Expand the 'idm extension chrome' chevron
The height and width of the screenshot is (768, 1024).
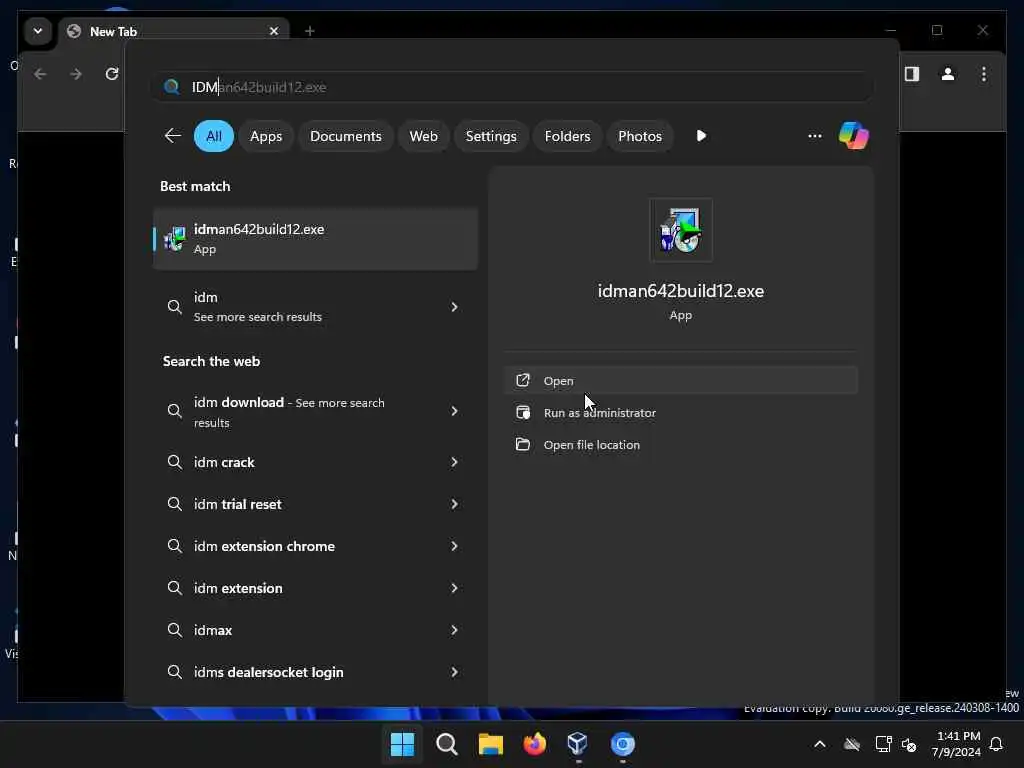pos(454,546)
